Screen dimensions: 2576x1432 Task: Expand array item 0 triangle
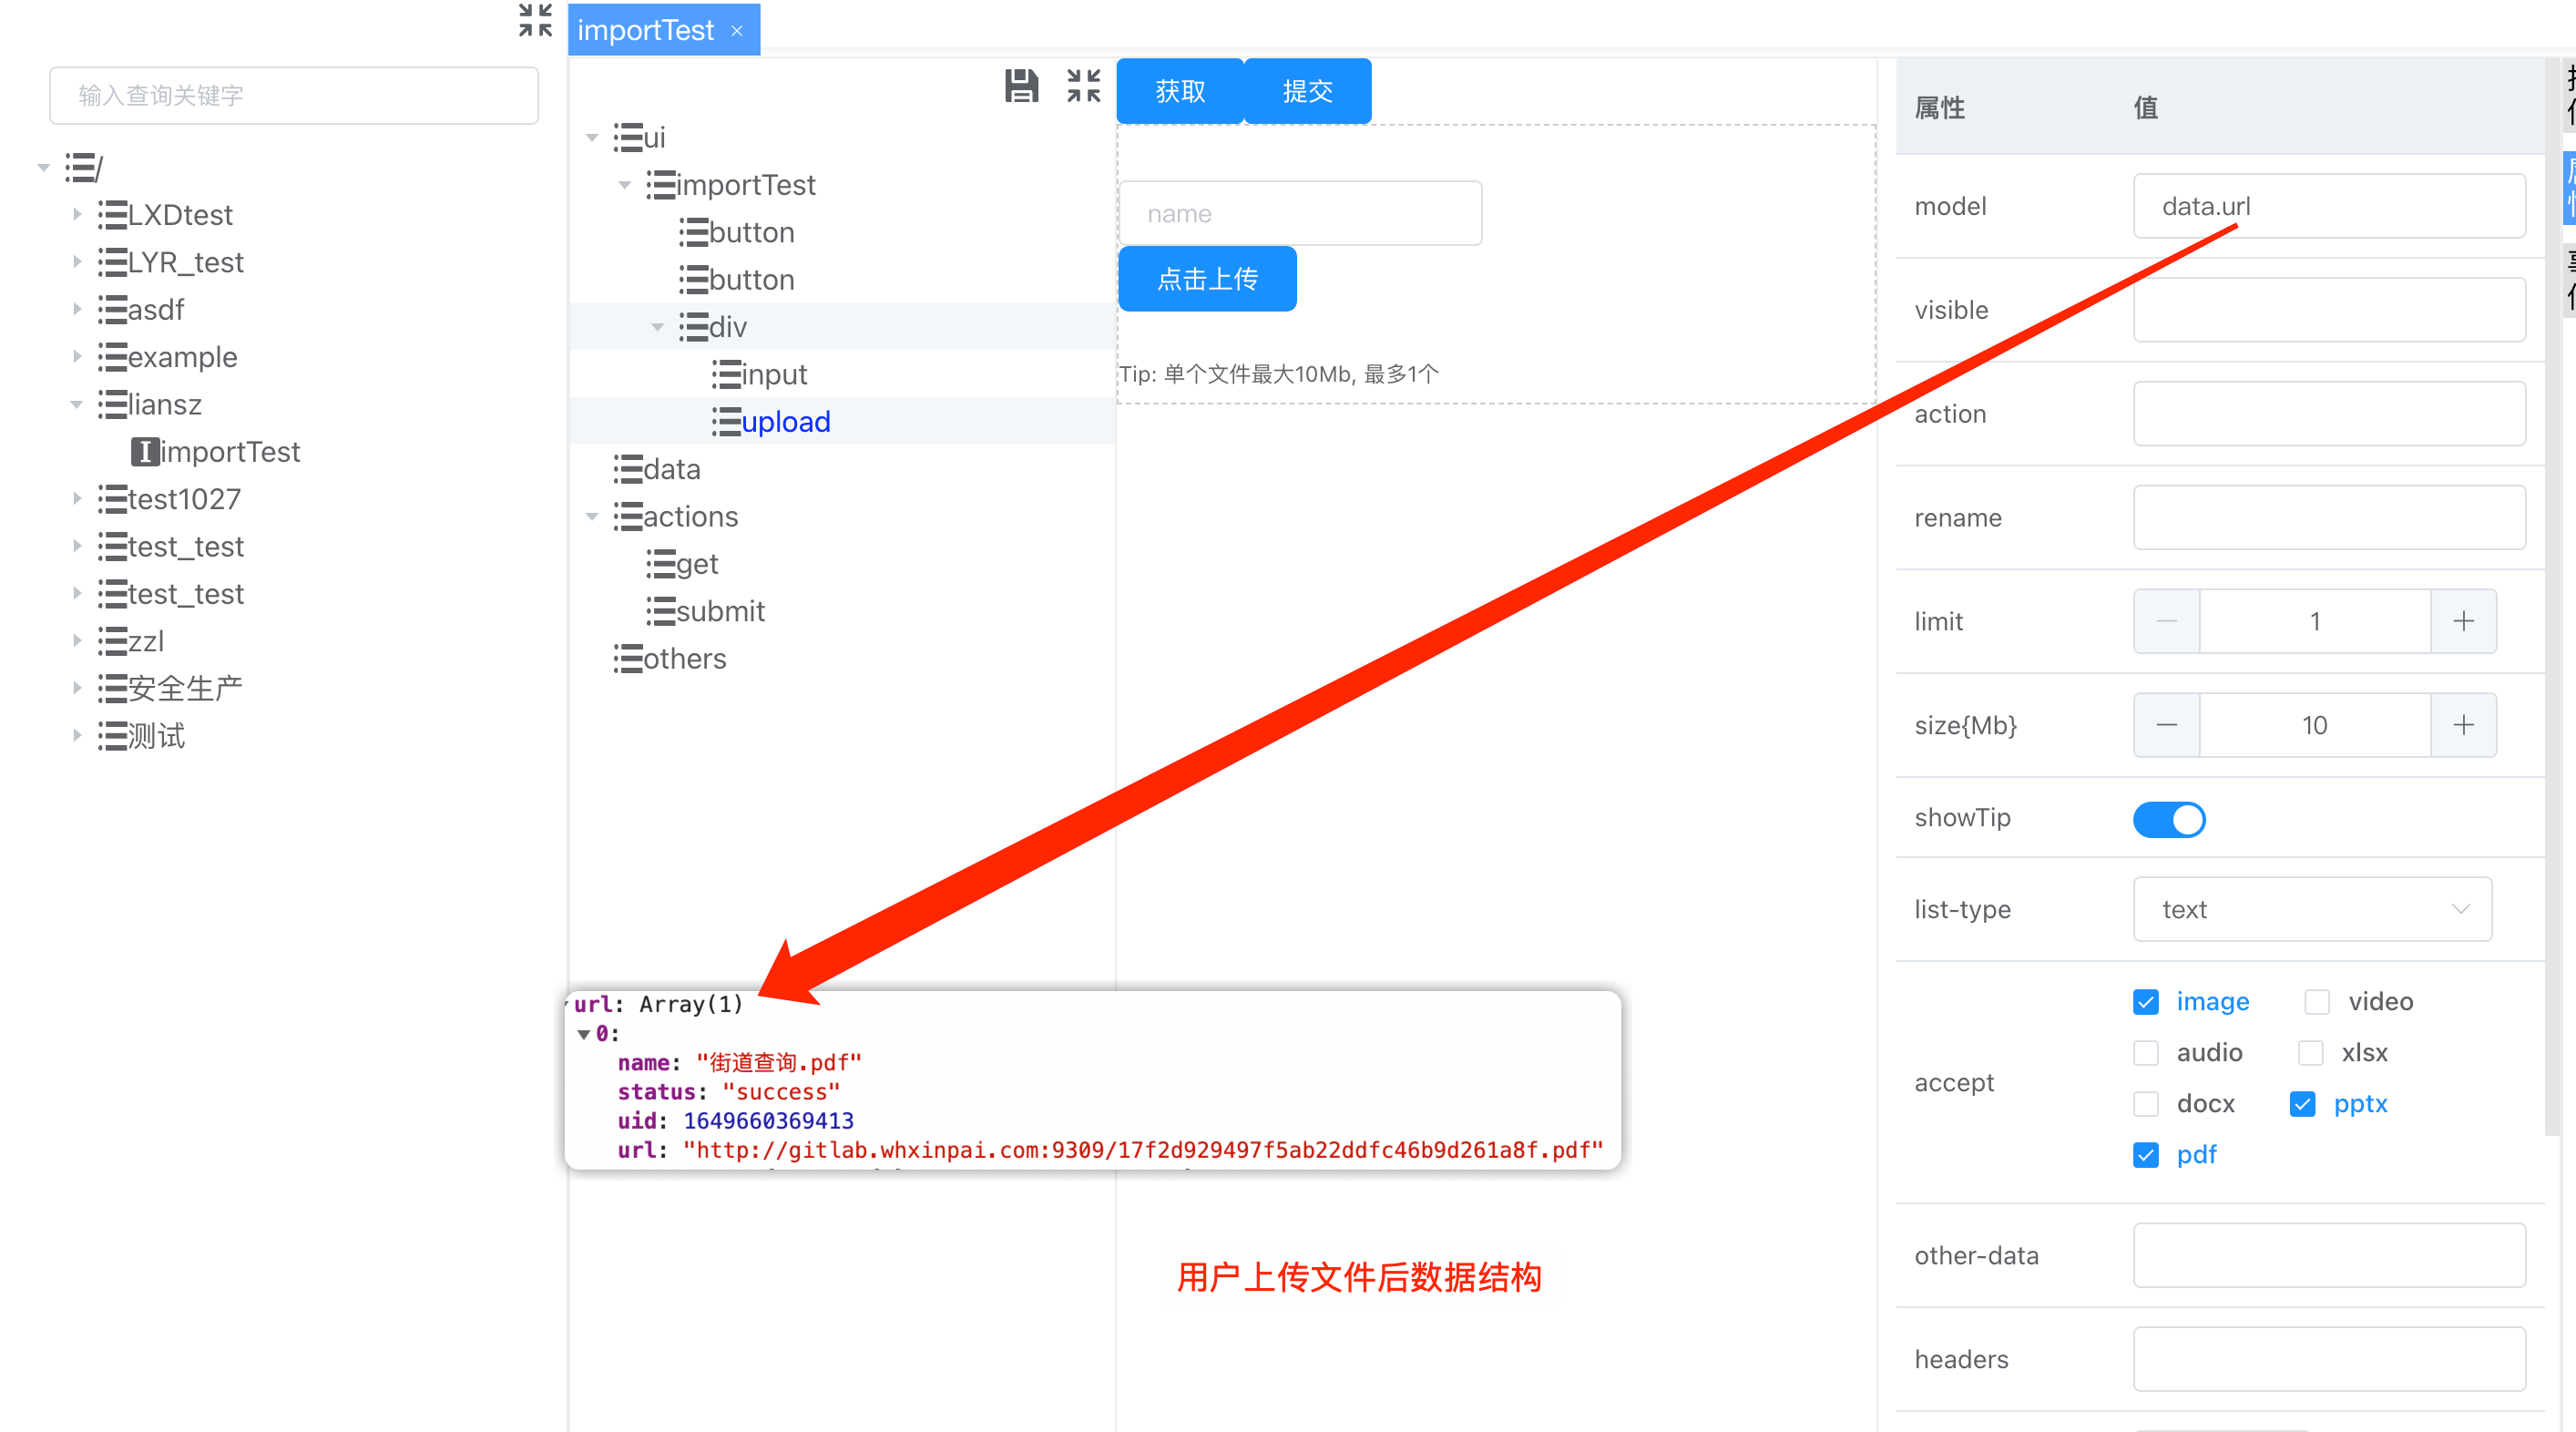point(584,1035)
